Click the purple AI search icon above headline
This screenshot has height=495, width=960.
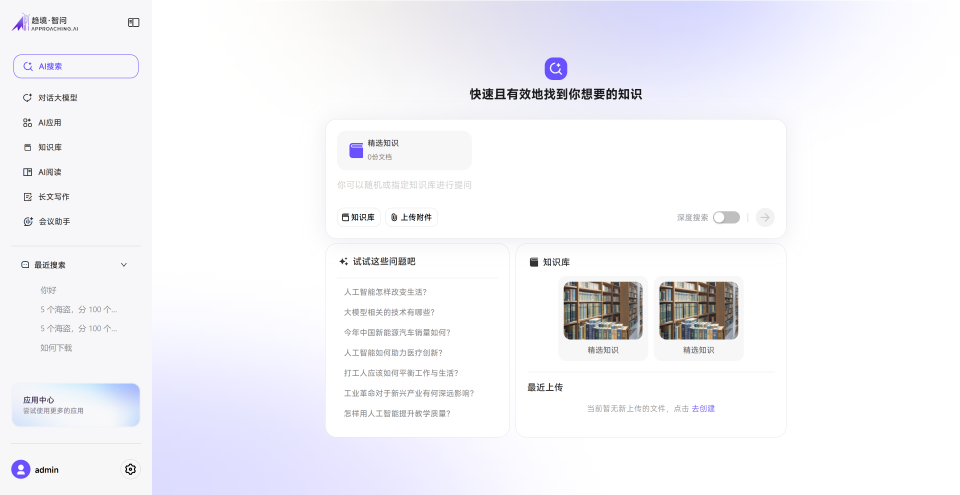coord(556,69)
